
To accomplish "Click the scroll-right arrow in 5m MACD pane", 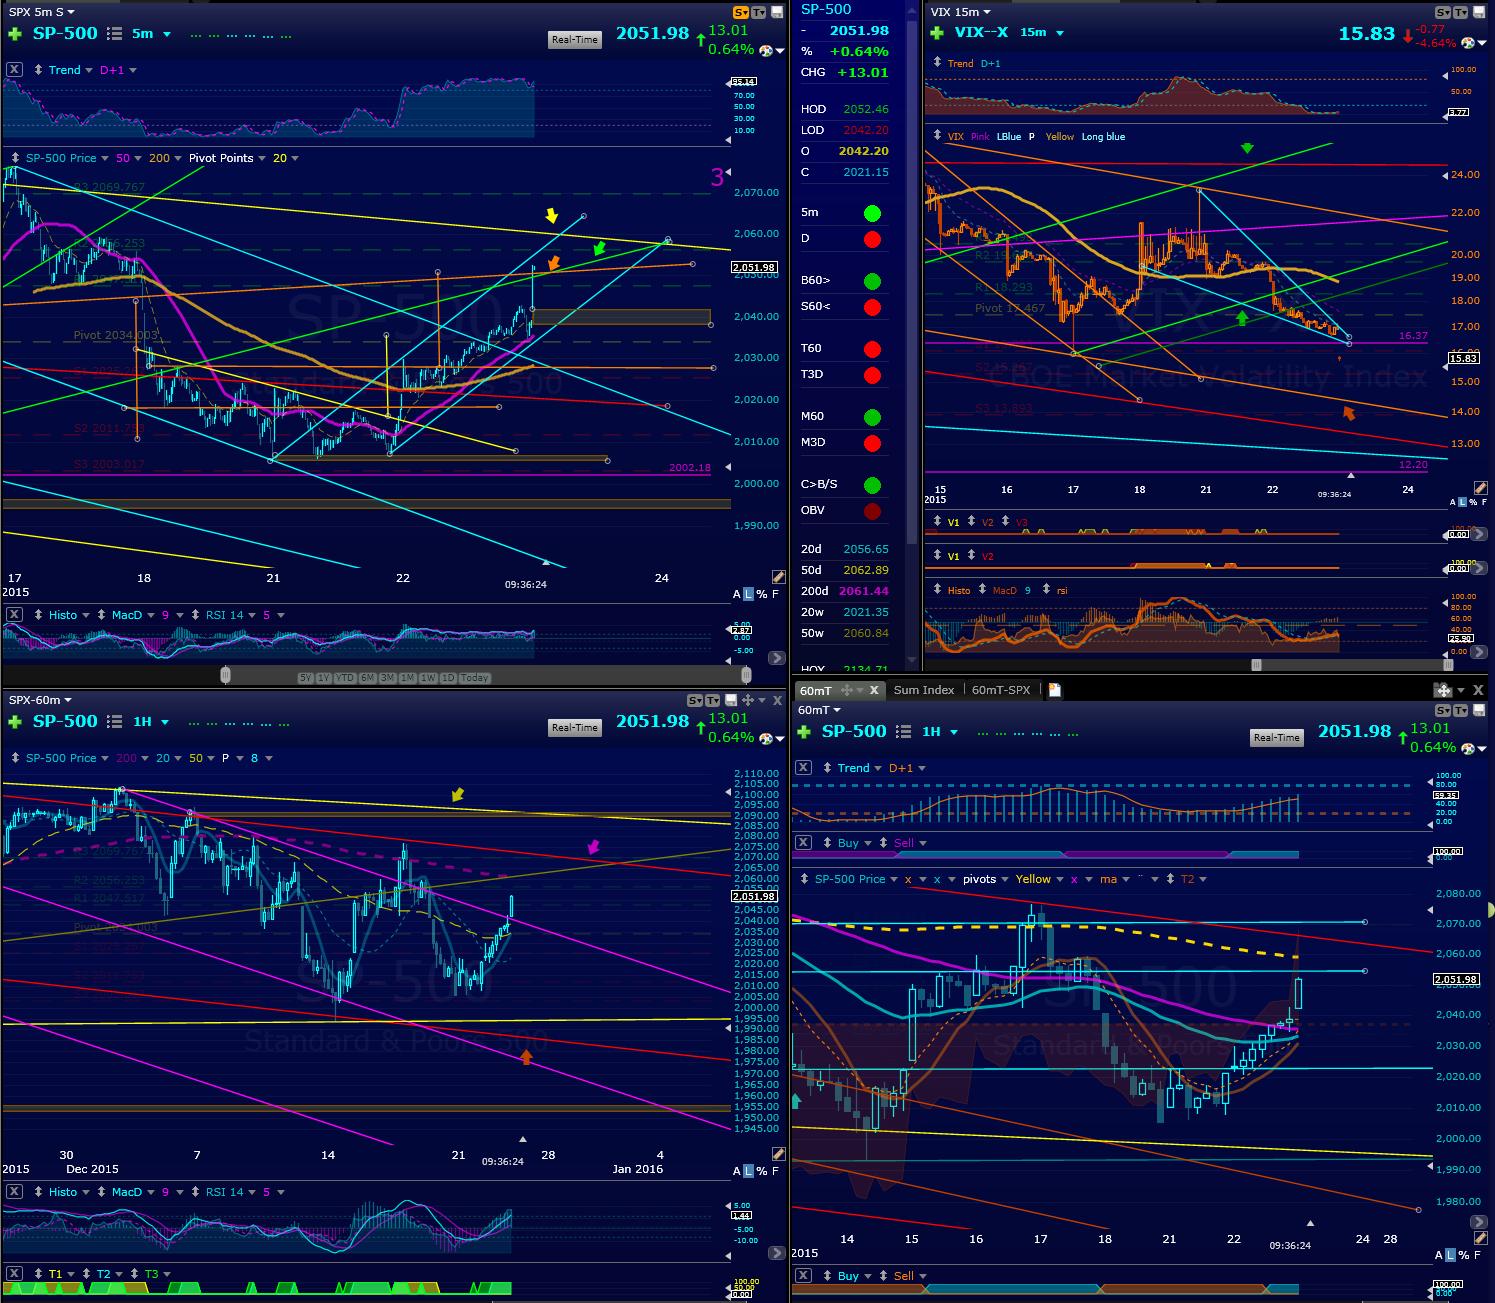I will (776, 658).
